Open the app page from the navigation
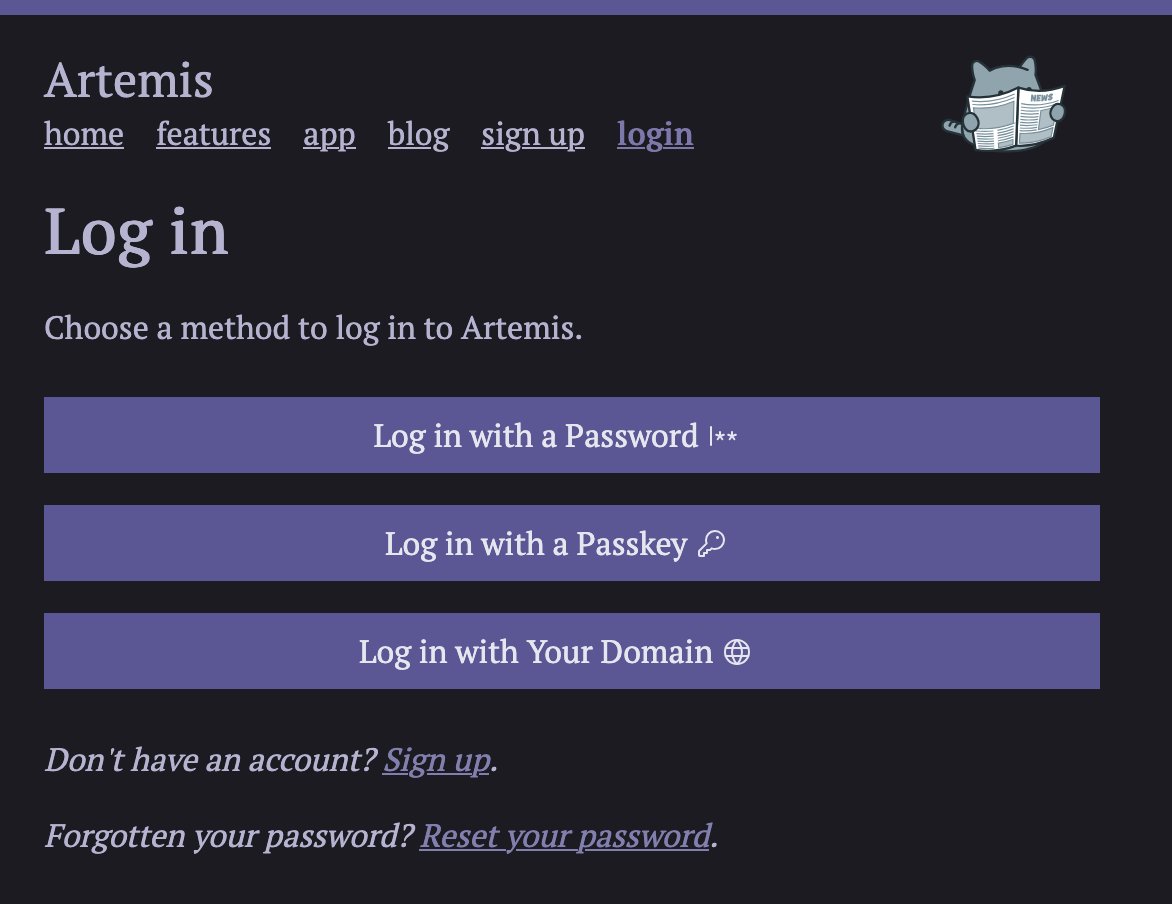This screenshot has height=904, width=1172. click(329, 134)
